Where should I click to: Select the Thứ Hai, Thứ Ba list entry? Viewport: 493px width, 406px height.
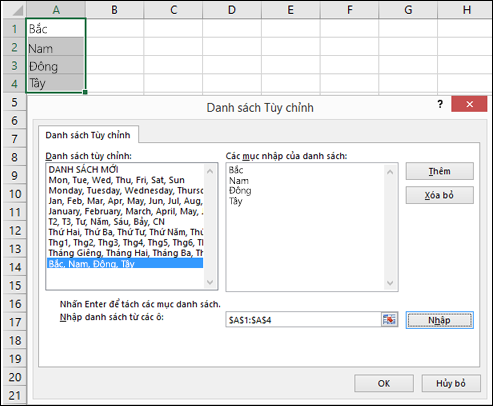tap(125, 232)
